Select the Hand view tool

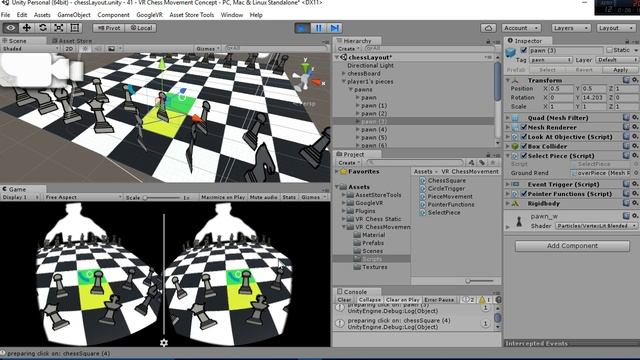point(11,28)
